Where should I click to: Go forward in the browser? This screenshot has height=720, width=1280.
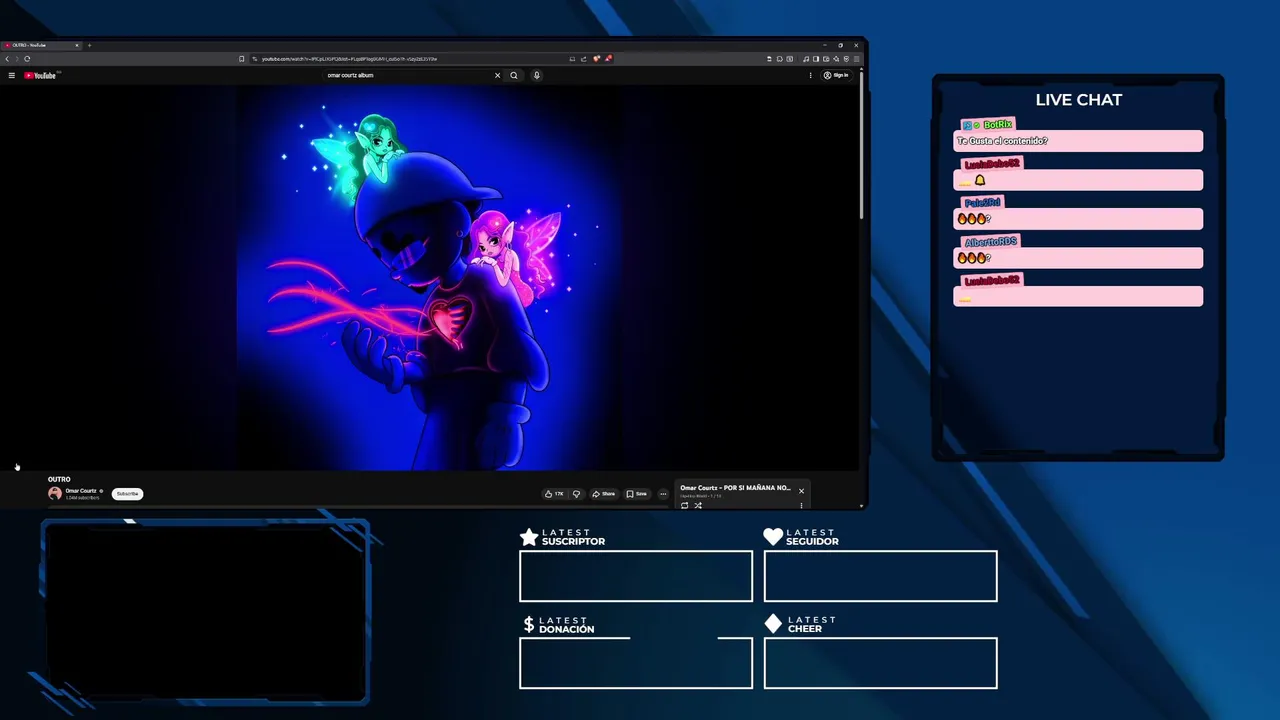pos(17,59)
